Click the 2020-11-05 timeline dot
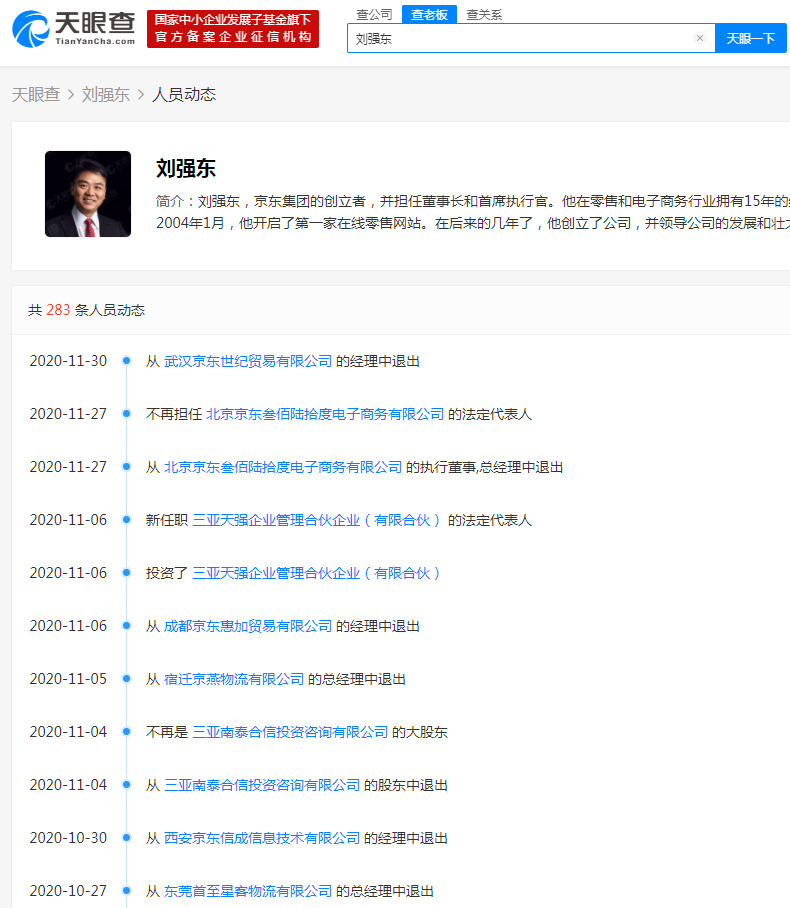 126,679
